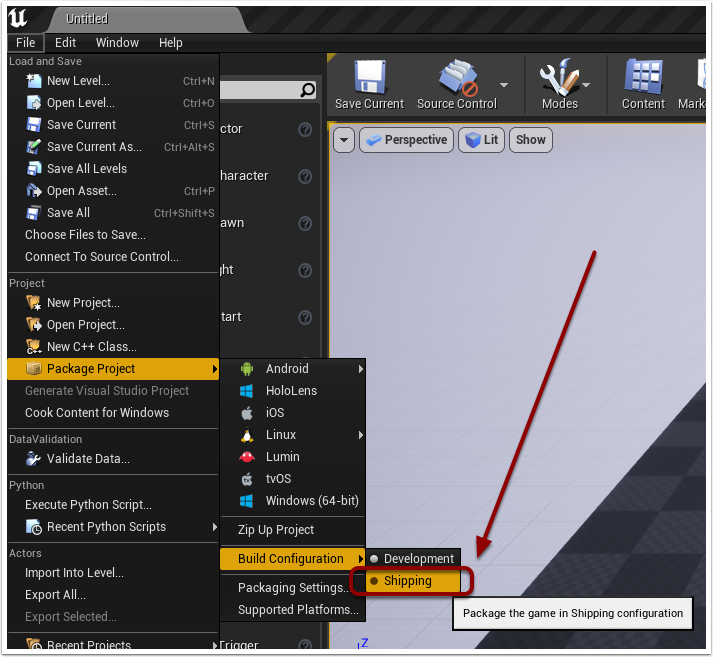Image resolution: width=713 pixels, height=657 pixels.
Task: Click the HoloLens Windows icon
Action: click(x=246, y=391)
